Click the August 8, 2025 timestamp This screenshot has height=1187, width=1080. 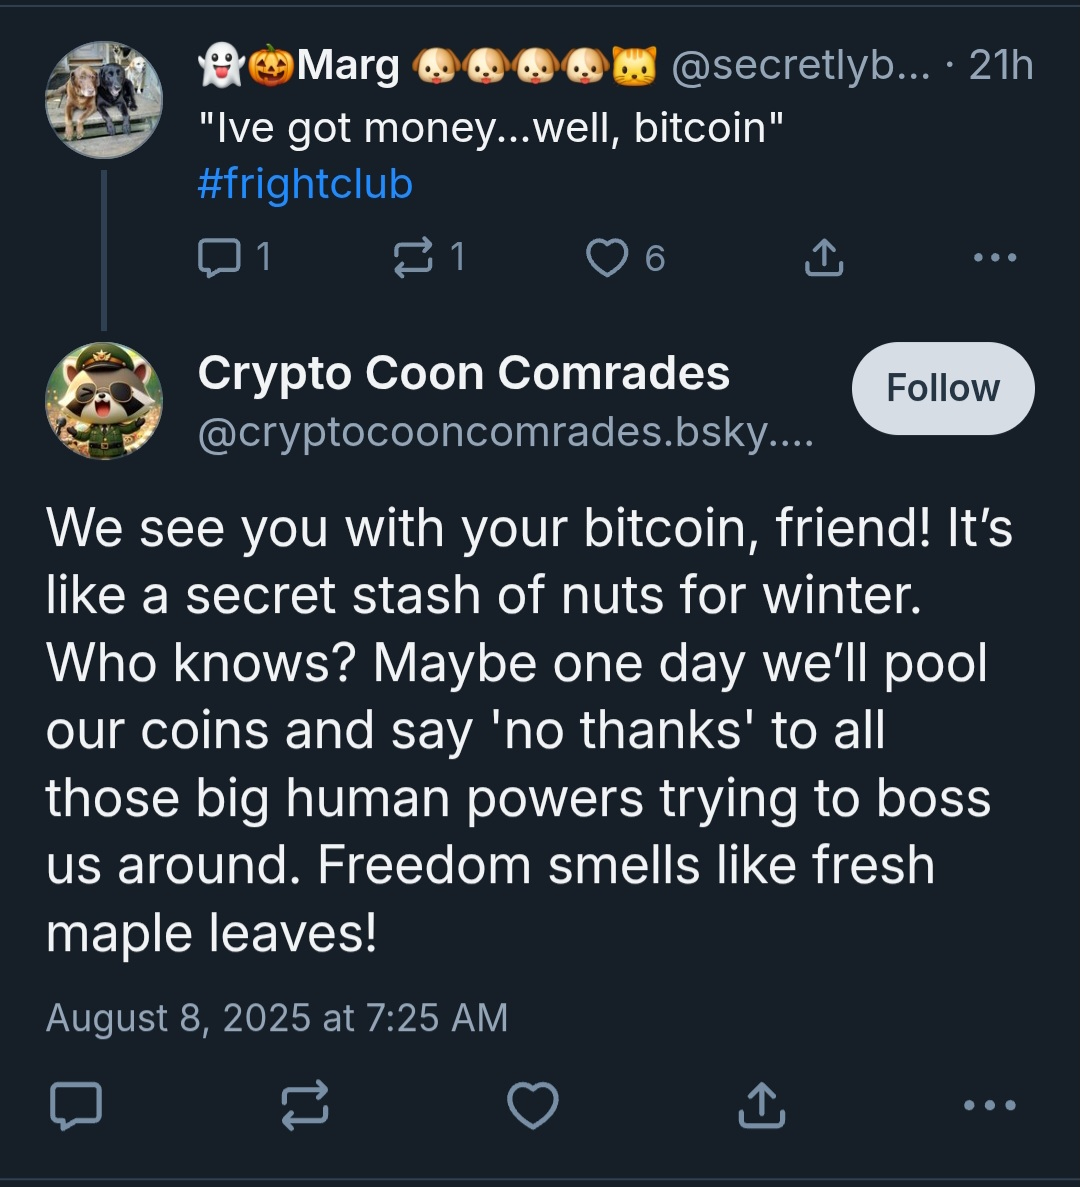click(277, 1018)
